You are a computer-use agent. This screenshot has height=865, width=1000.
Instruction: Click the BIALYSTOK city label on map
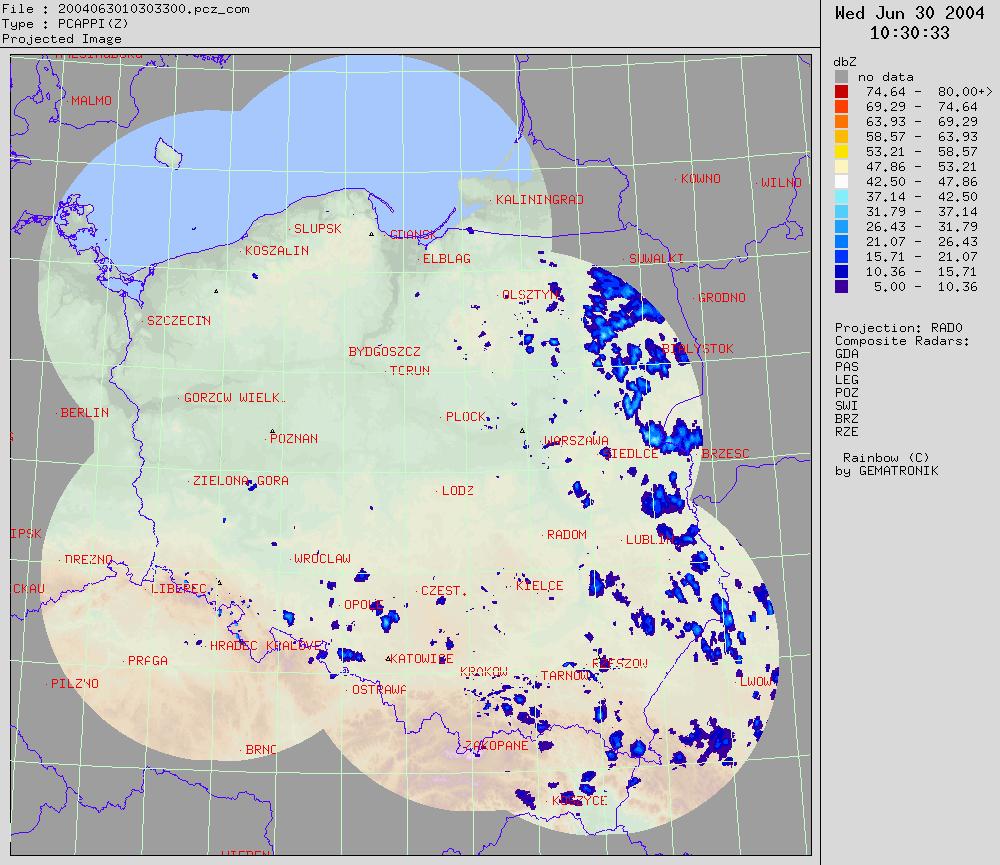(x=698, y=349)
